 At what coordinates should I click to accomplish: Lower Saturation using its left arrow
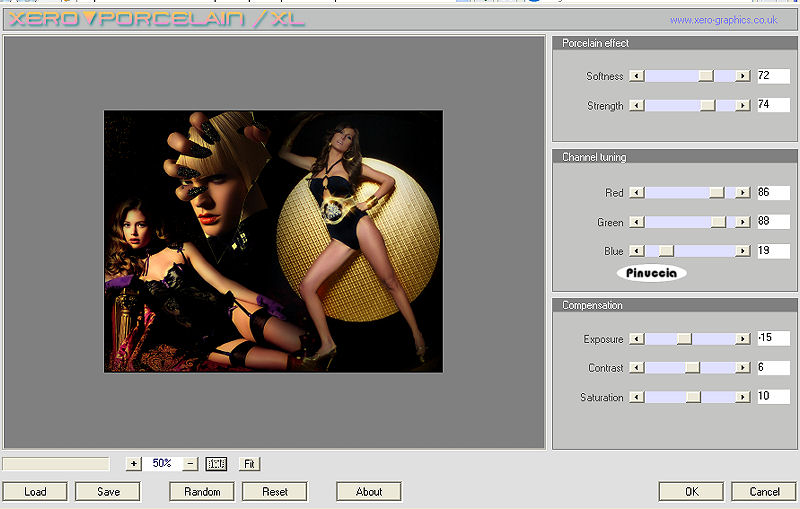[x=636, y=397]
